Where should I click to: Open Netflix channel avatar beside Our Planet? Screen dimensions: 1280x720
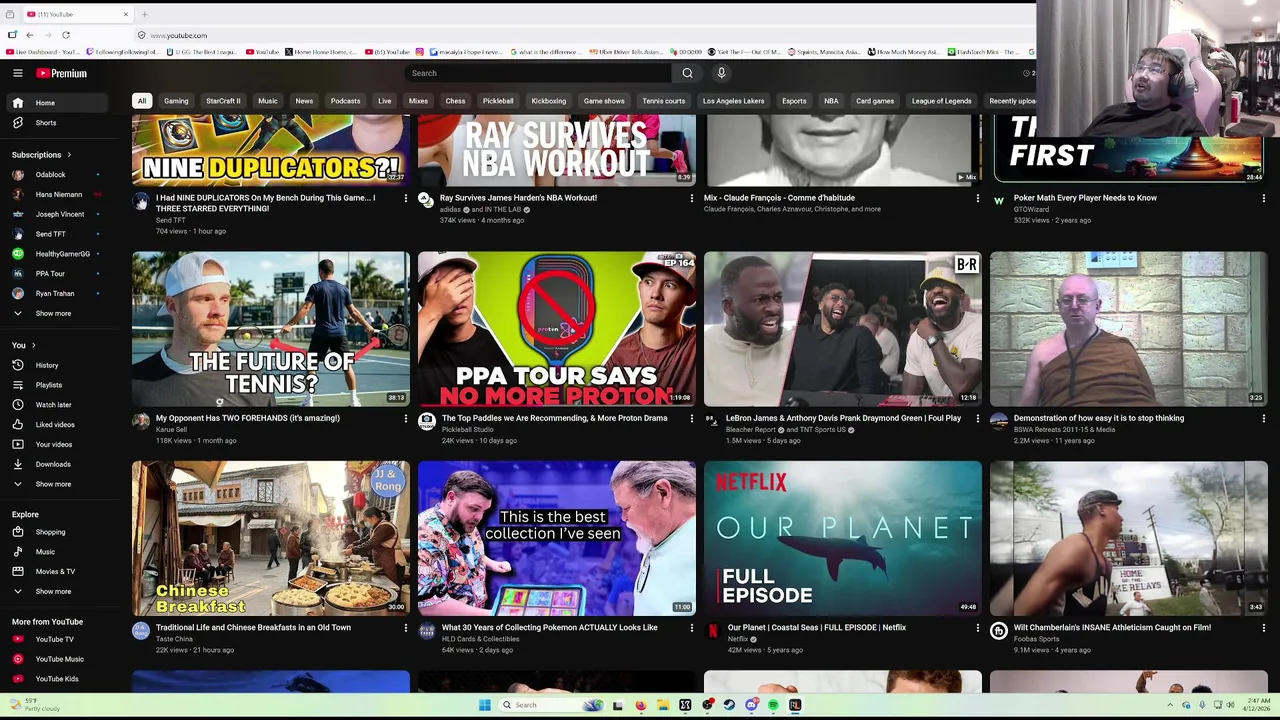point(713,631)
